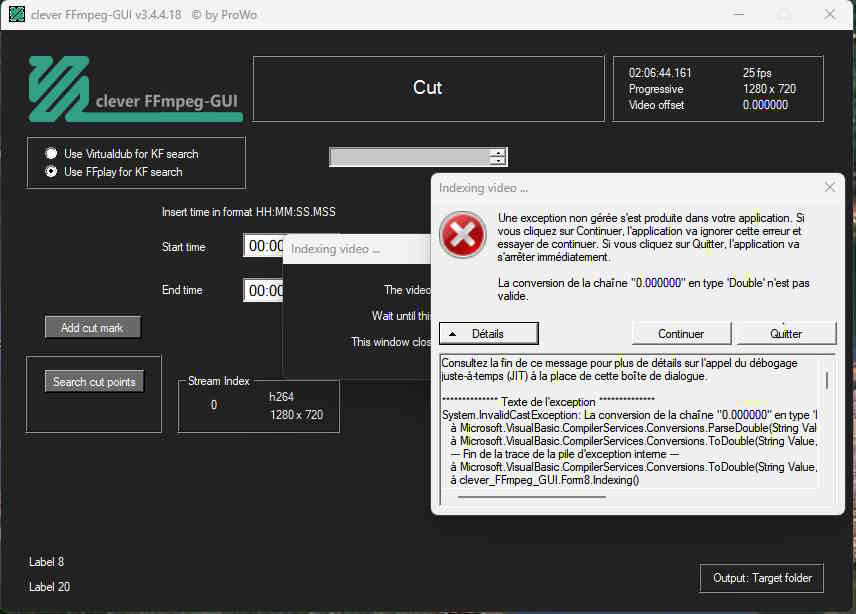Click the clever FFmpeg-GUI logo
This screenshot has width=856, height=614.
135,89
